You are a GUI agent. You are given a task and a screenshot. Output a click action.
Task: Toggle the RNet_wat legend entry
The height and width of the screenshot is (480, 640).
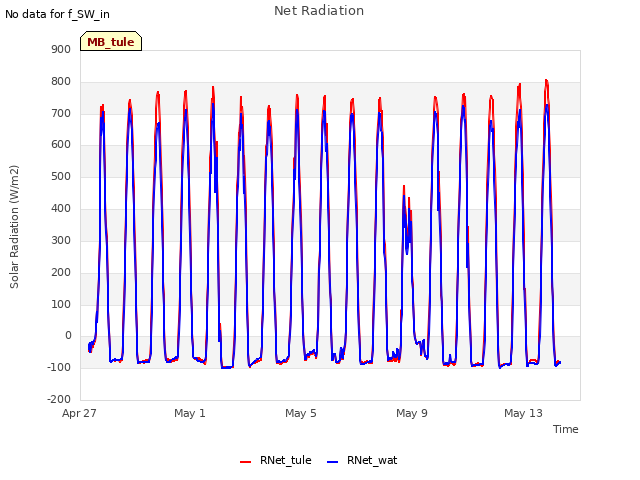(362, 460)
